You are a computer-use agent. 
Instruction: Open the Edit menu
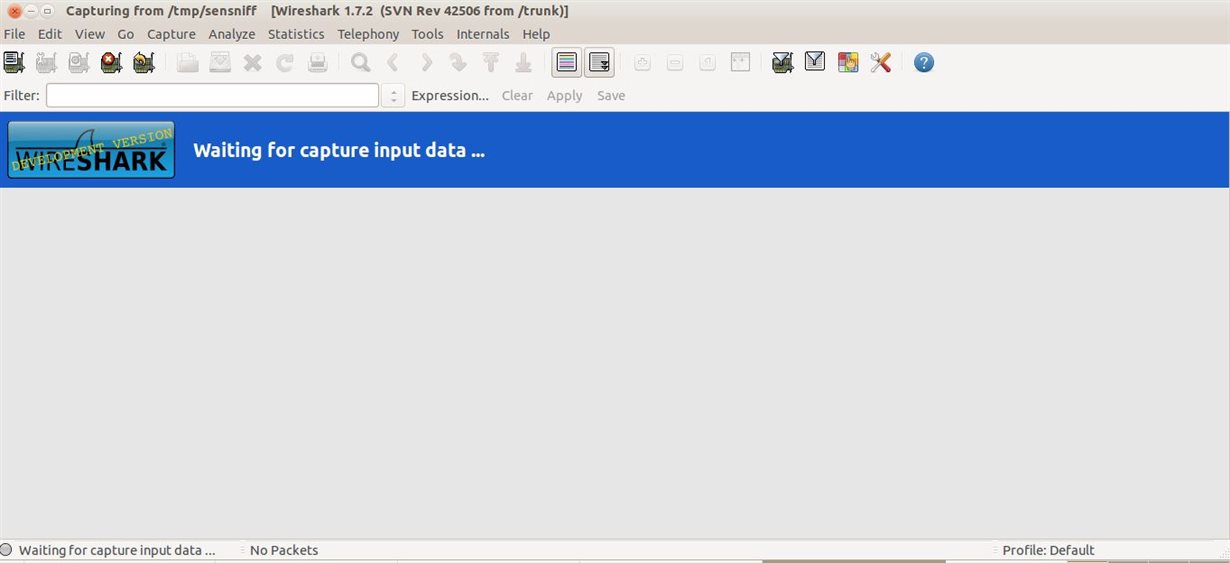point(50,34)
